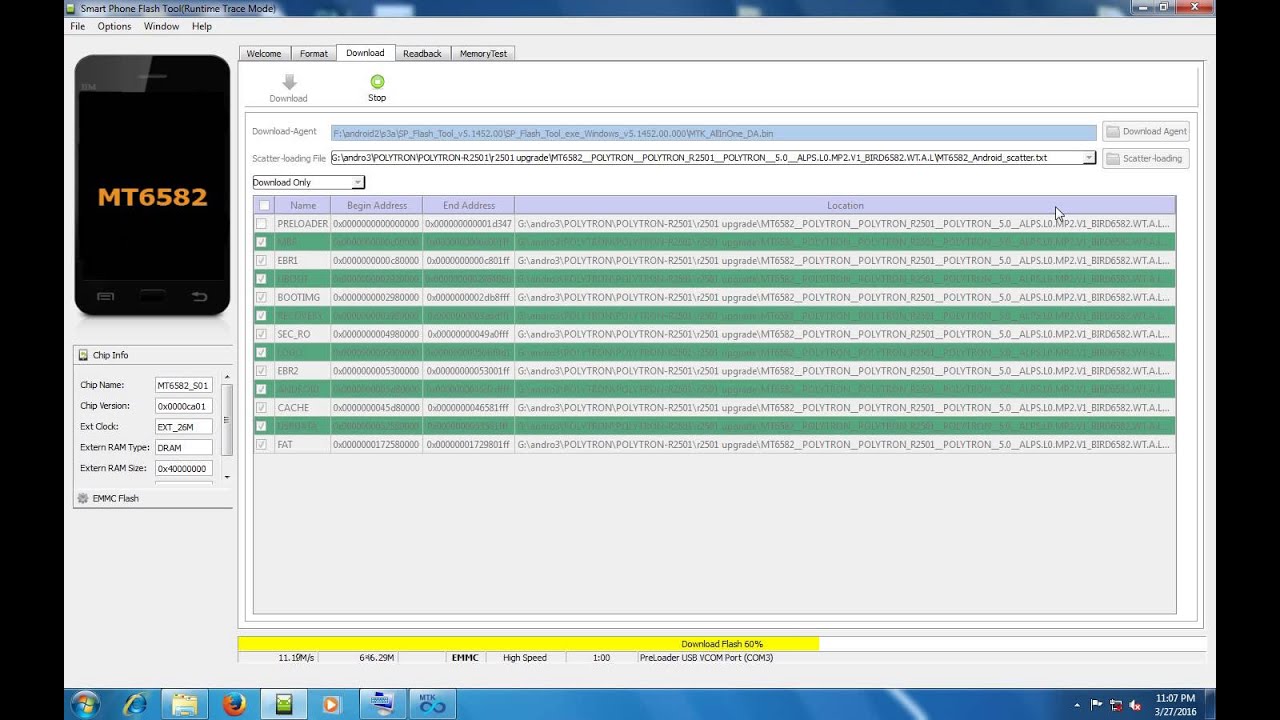
Task: Click the Scatter-loading browse button
Action: coord(1147,158)
